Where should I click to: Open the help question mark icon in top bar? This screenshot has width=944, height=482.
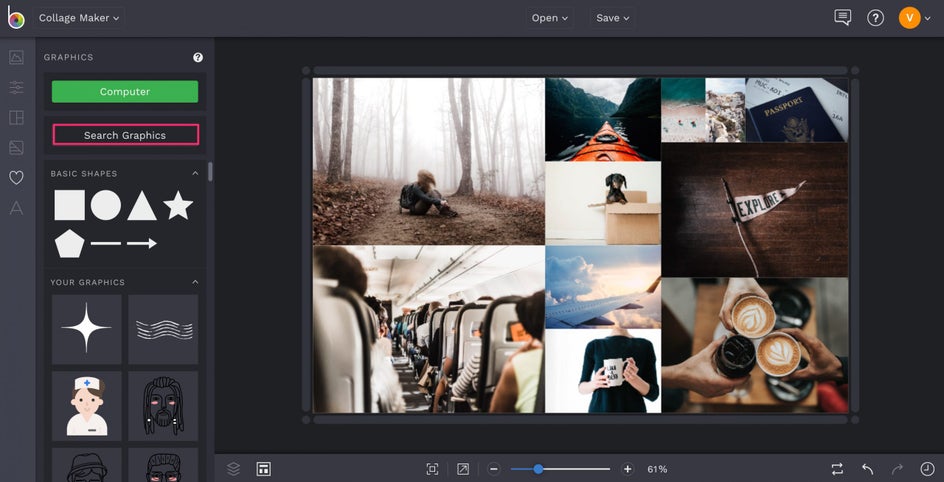click(x=875, y=18)
